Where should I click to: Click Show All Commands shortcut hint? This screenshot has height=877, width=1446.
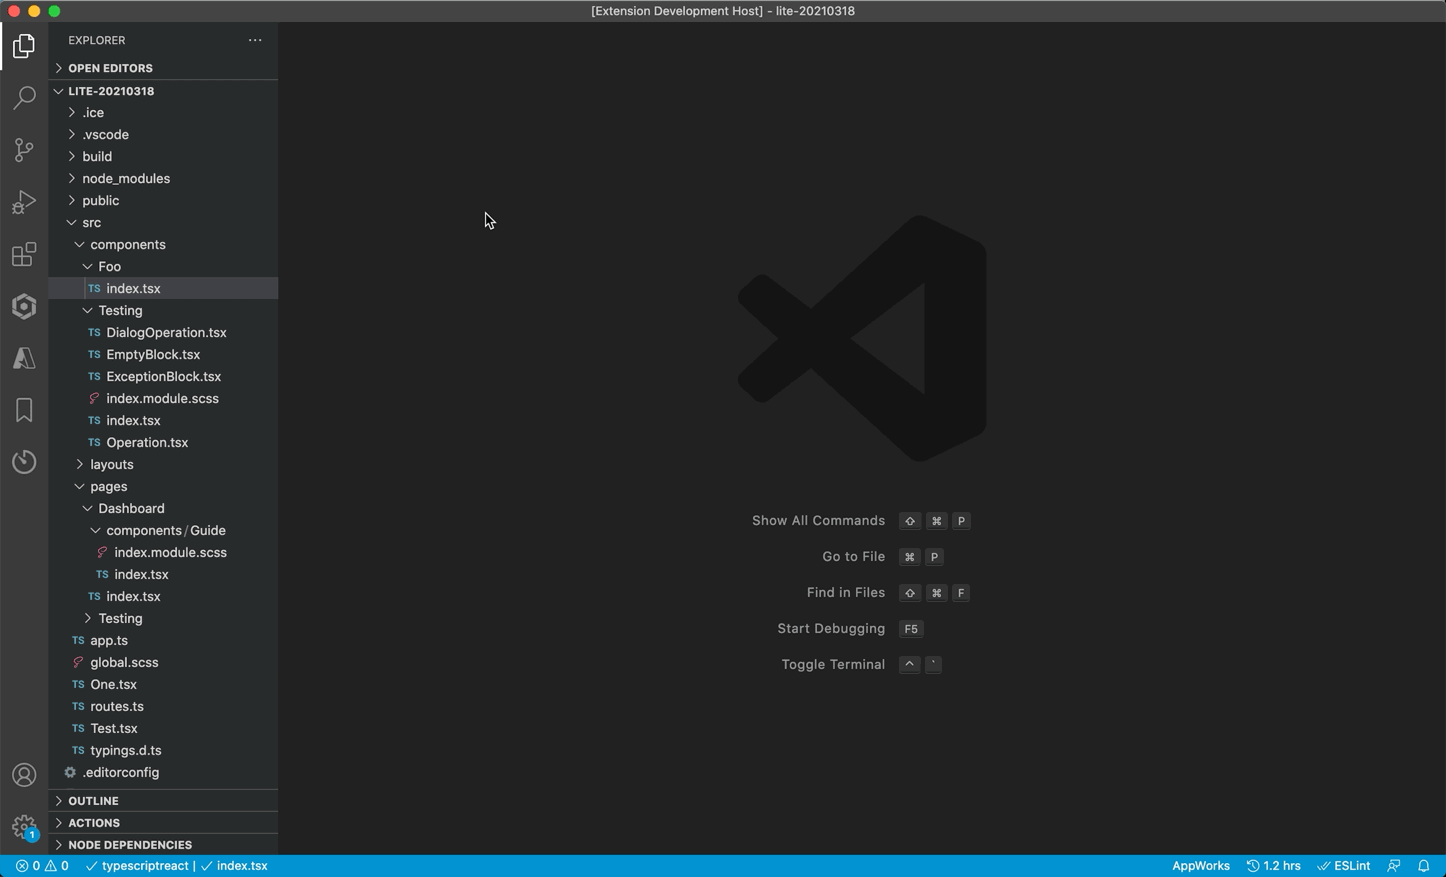click(x=861, y=521)
